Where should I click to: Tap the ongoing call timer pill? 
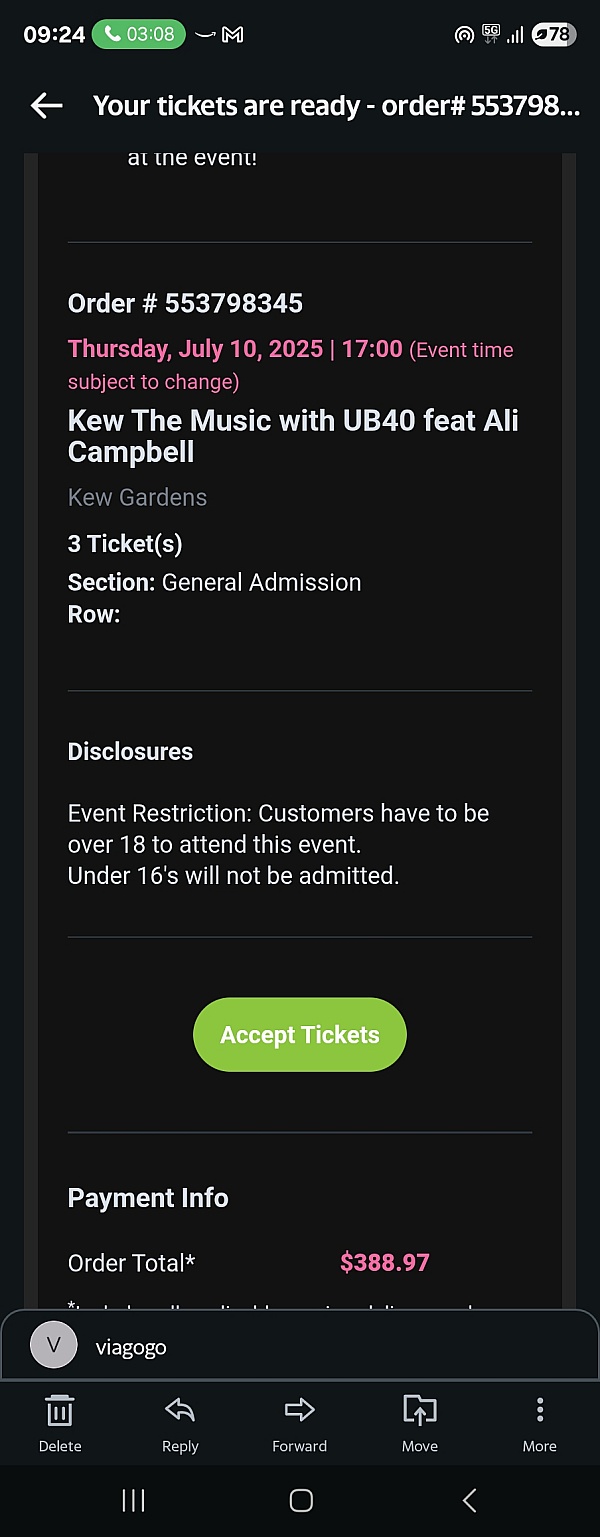coord(139,34)
